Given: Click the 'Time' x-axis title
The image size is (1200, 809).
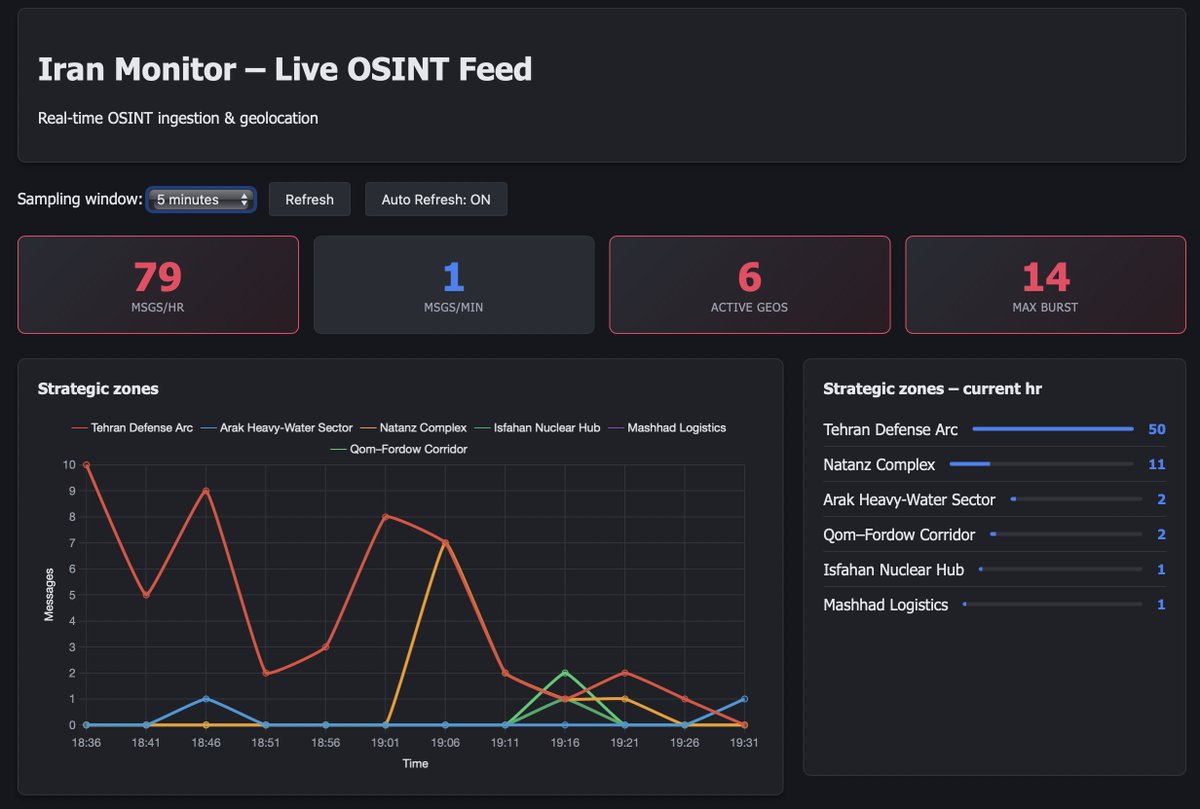Looking at the screenshot, I should coord(415,763).
